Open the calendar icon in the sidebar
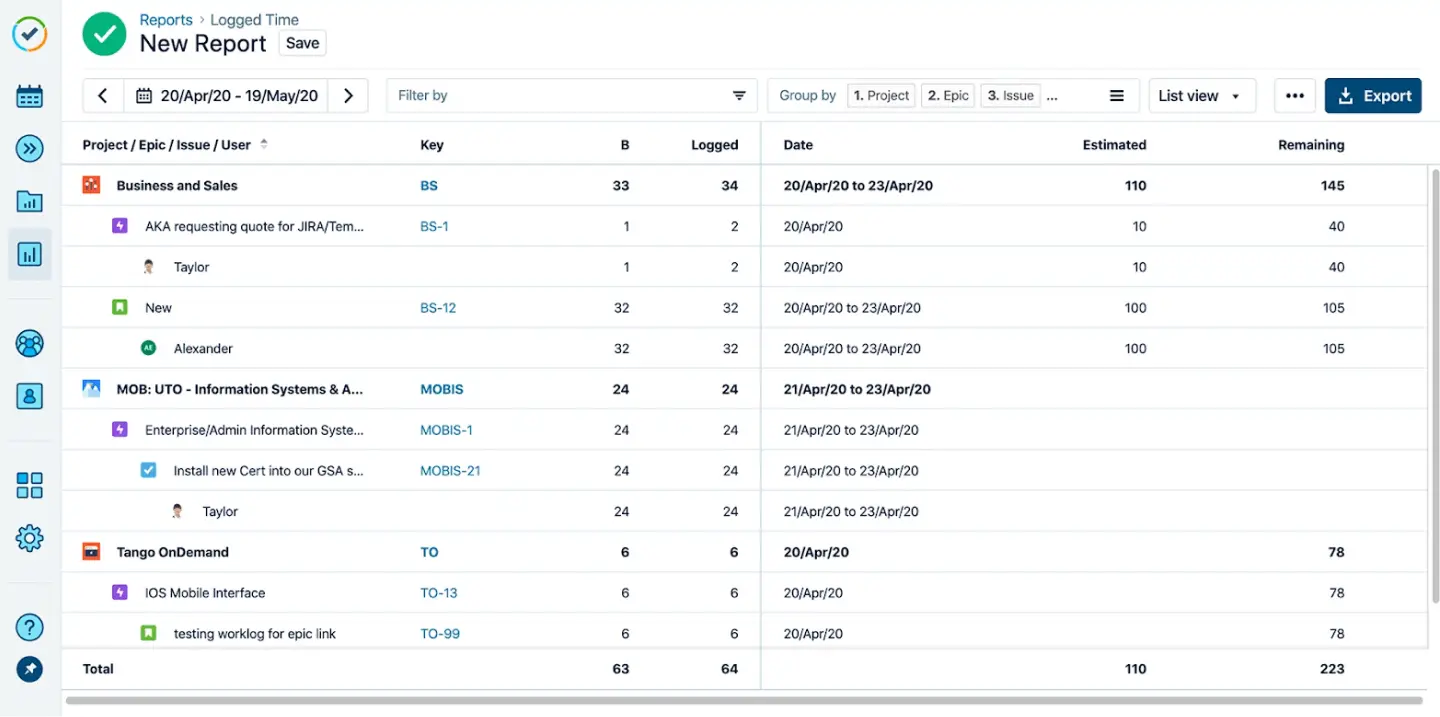Screen dimensions: 1440x717 click(29, 96)
